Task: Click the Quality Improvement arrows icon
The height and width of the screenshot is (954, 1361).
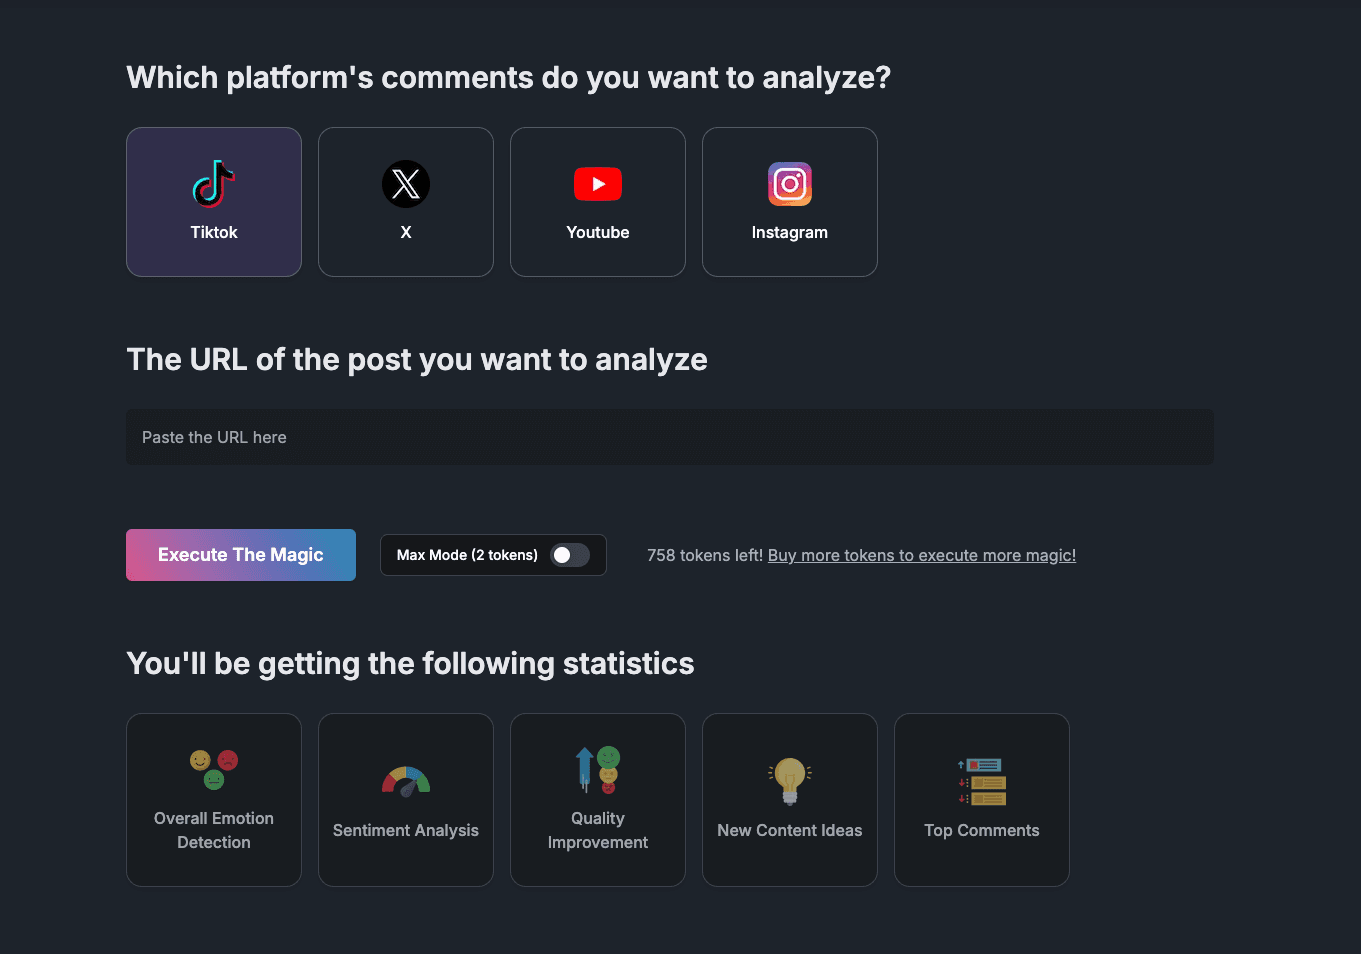Action: (x=597, y=770)
